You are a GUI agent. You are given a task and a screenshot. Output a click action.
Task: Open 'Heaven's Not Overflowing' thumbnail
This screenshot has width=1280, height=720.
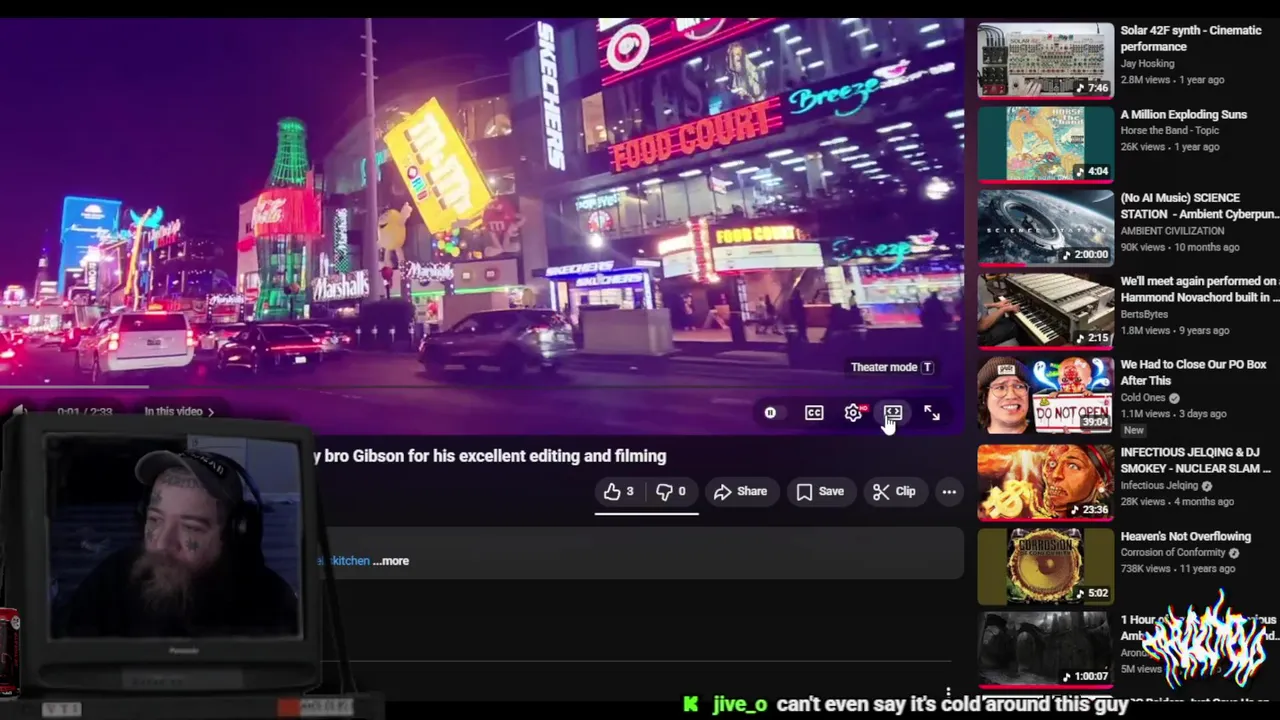[1045, 566]
